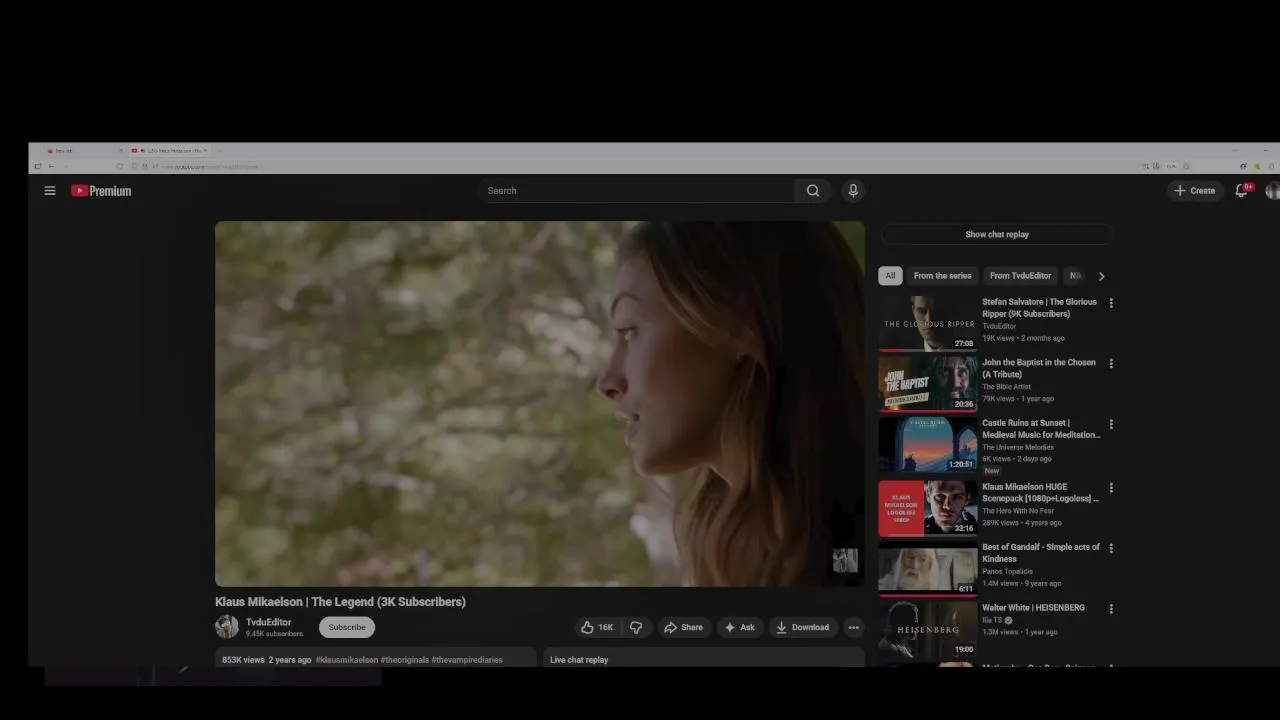Click video title Klaus Mikaelson The Legend
The width and height of the screenshot is (1280, 720).
[x=340, y=602]
